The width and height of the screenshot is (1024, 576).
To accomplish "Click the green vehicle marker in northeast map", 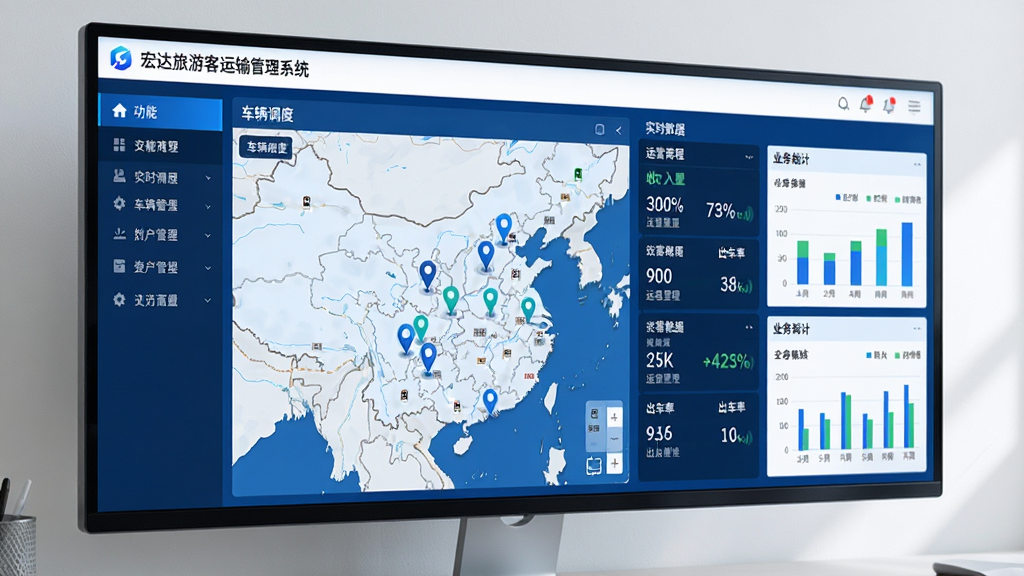I will 578,174.
